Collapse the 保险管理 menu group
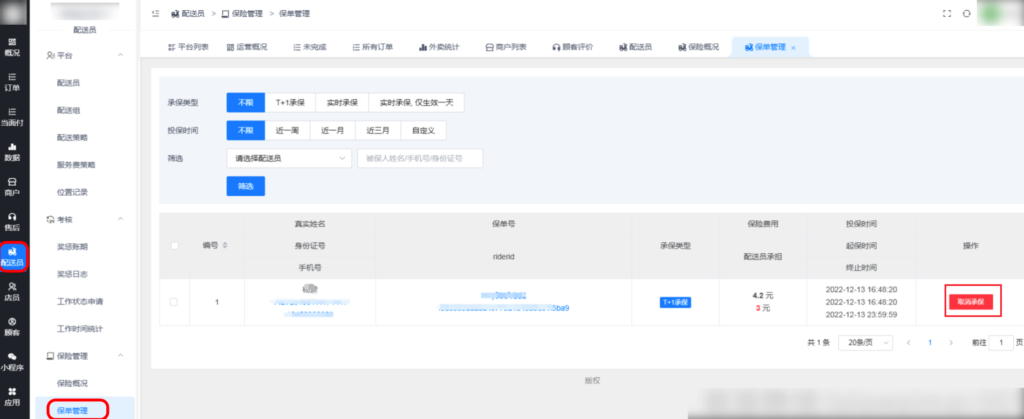The width and height of the screenshot is (1024, 419). pos(120,356)
